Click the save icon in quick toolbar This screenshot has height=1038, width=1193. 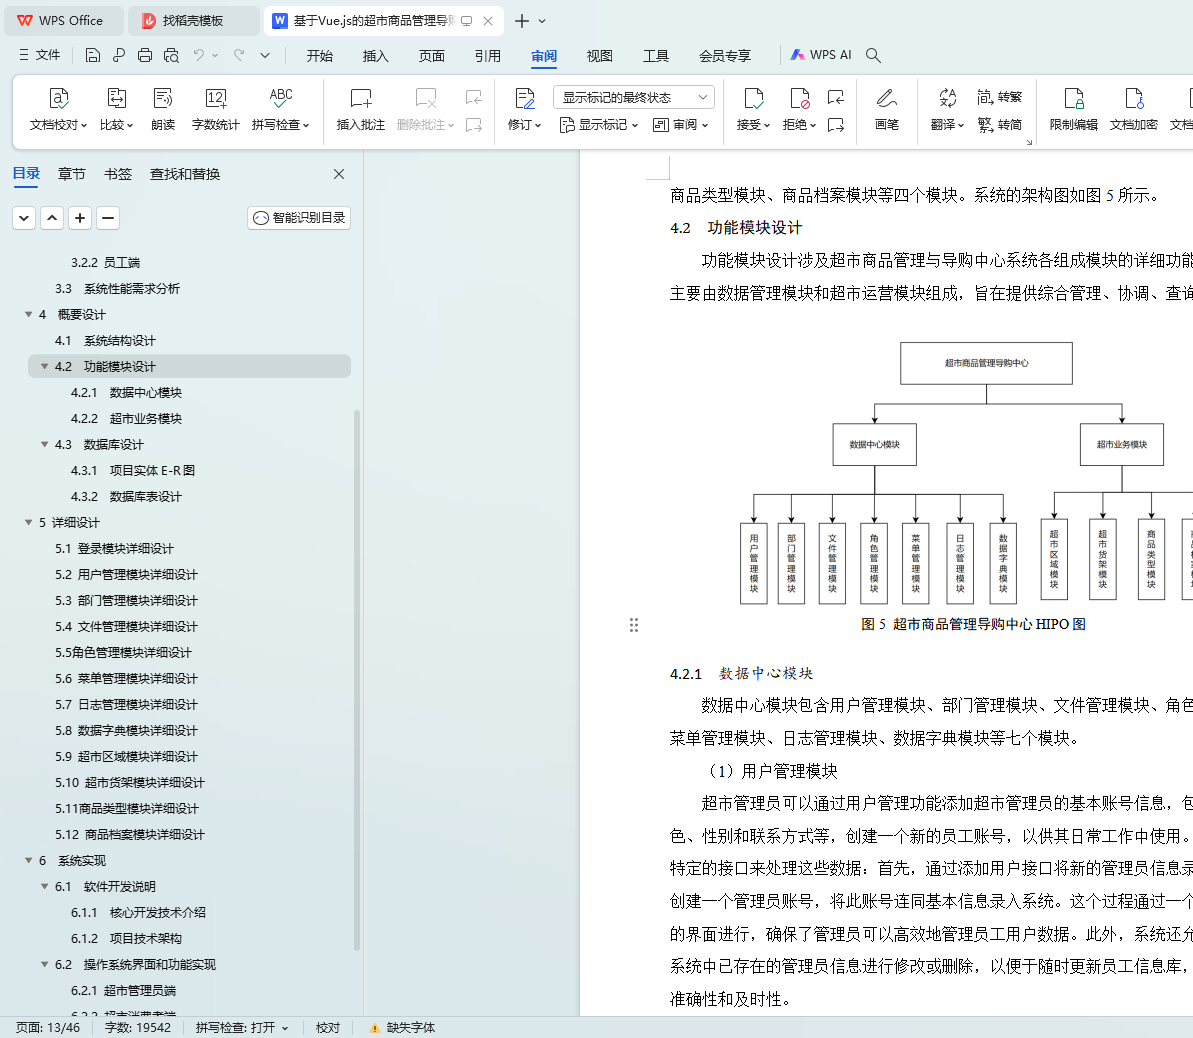pyautogui.click(x=93, y=55)
